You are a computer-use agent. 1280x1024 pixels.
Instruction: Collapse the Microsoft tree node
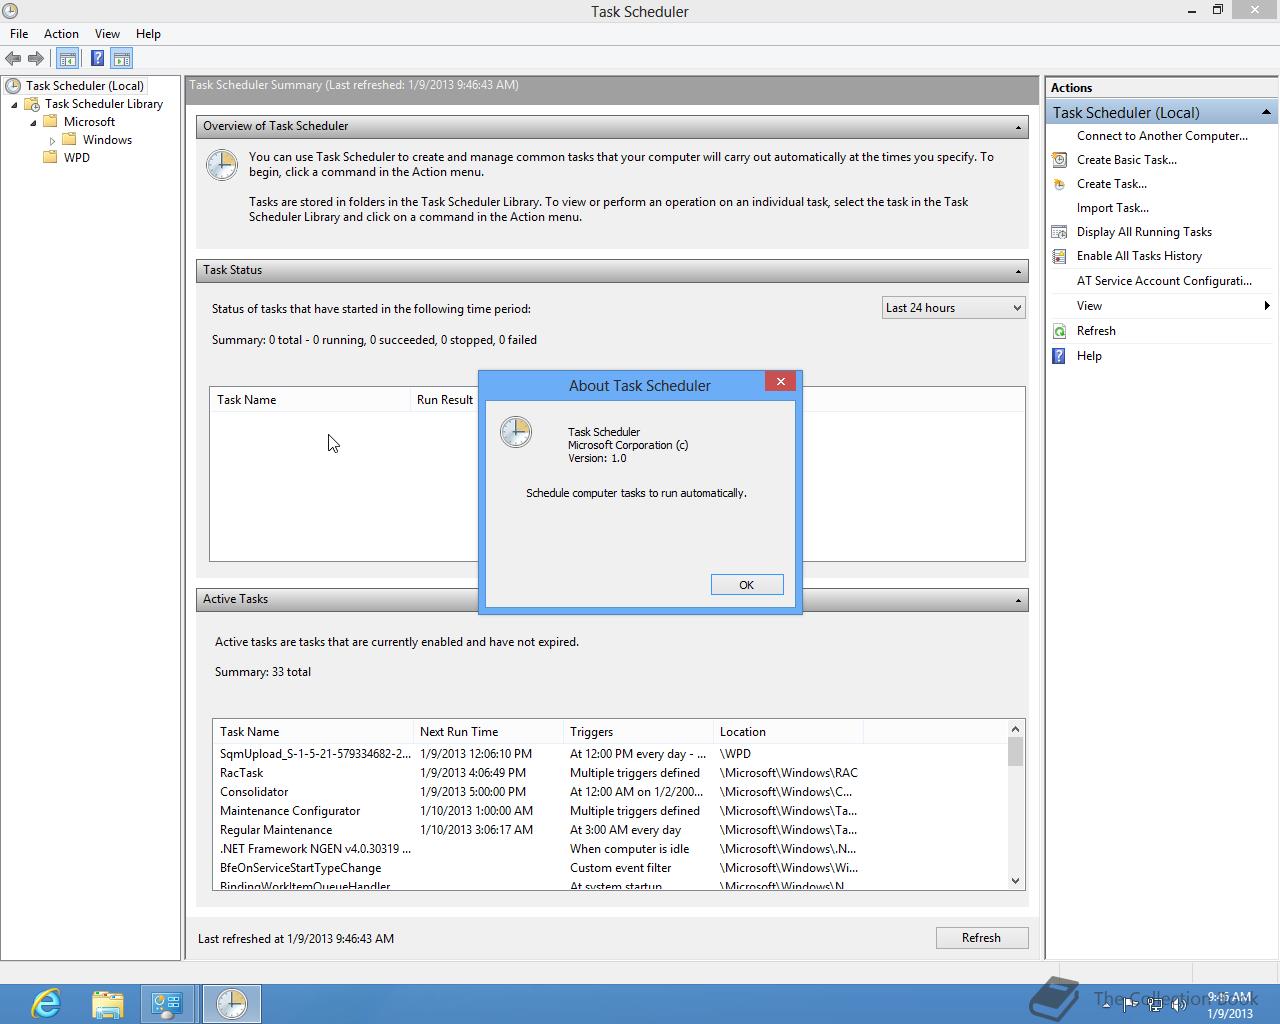(33, 123)
